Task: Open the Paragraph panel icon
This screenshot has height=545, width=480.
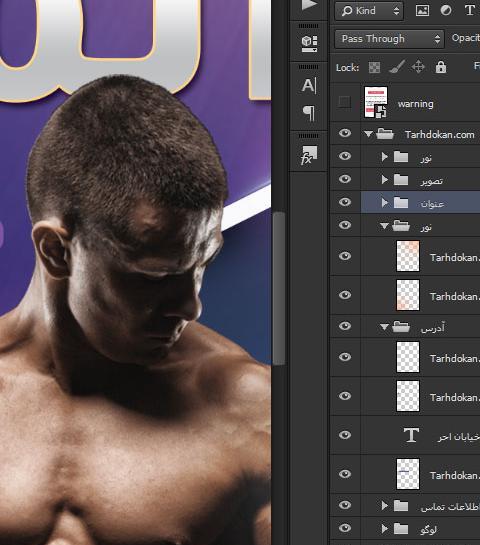Action: tap(309, 113)
